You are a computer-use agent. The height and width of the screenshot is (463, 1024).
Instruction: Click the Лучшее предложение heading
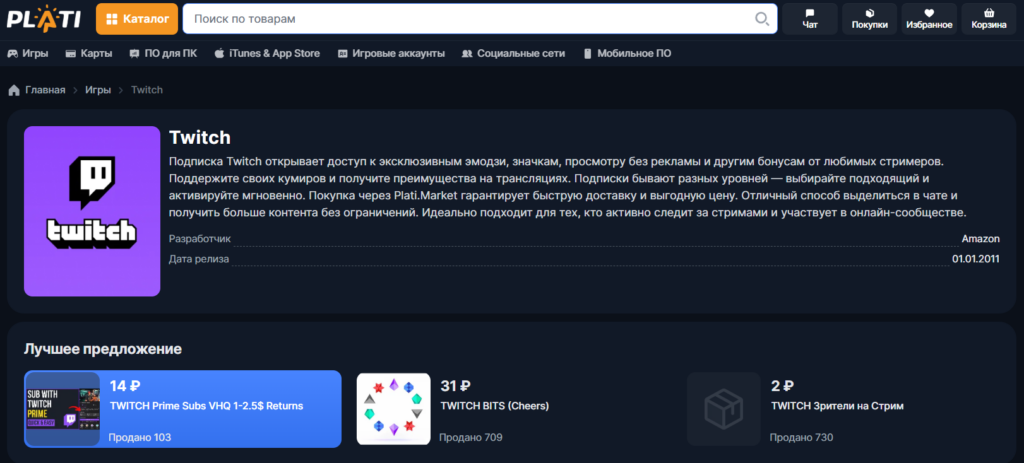click(103, 349)
